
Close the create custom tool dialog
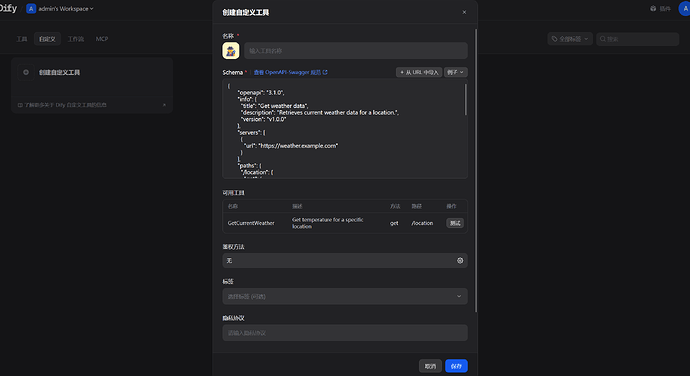464,12
